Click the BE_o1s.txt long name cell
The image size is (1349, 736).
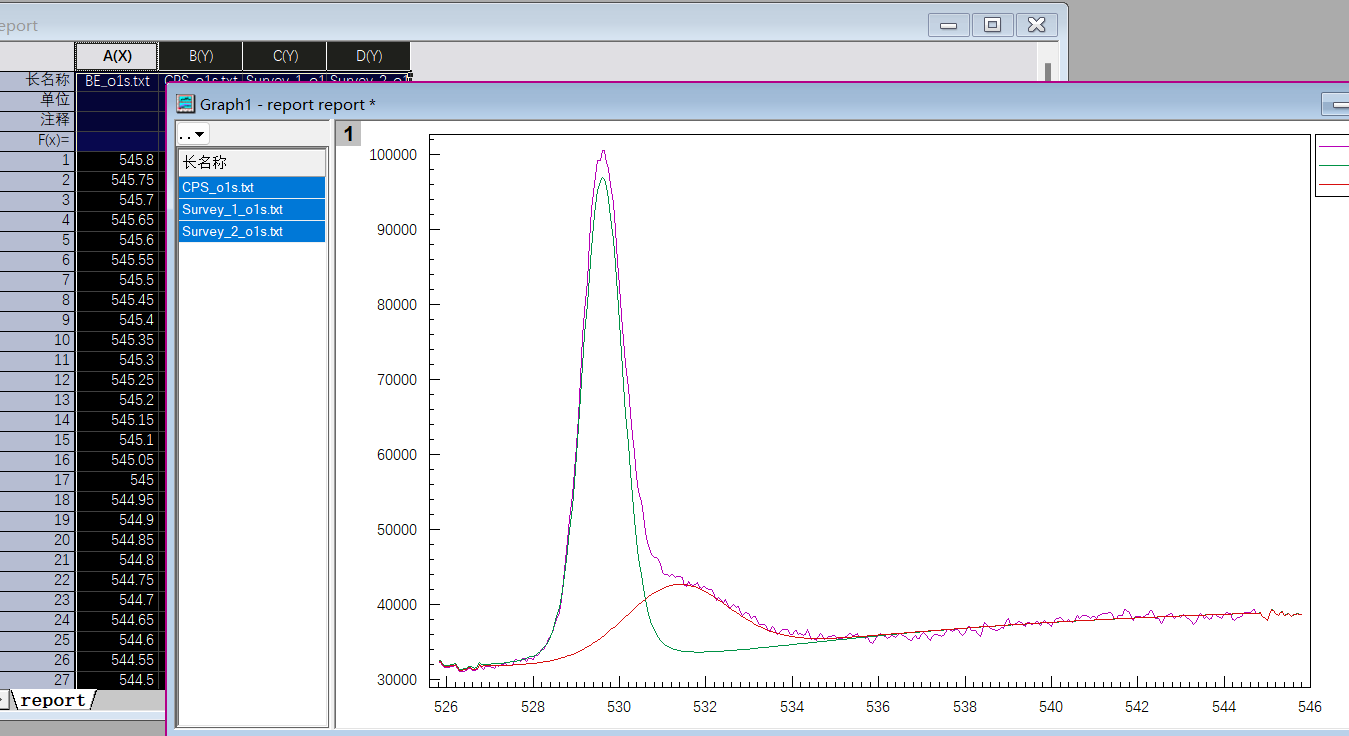click(117, 80)
